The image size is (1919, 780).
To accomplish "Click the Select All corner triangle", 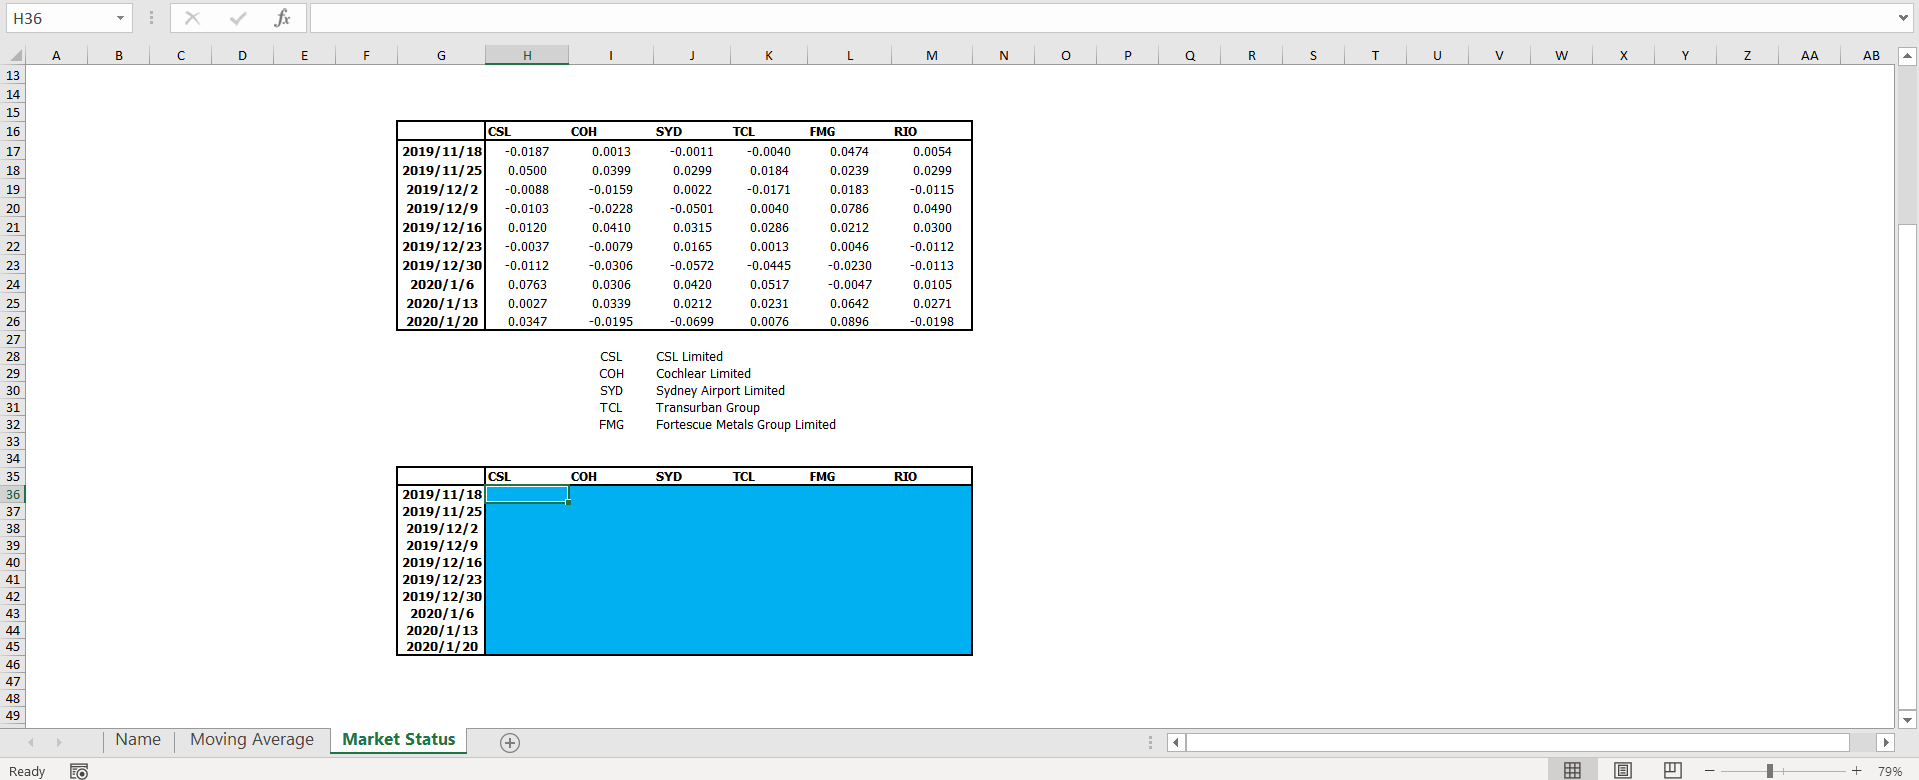I will click(15, 55).
